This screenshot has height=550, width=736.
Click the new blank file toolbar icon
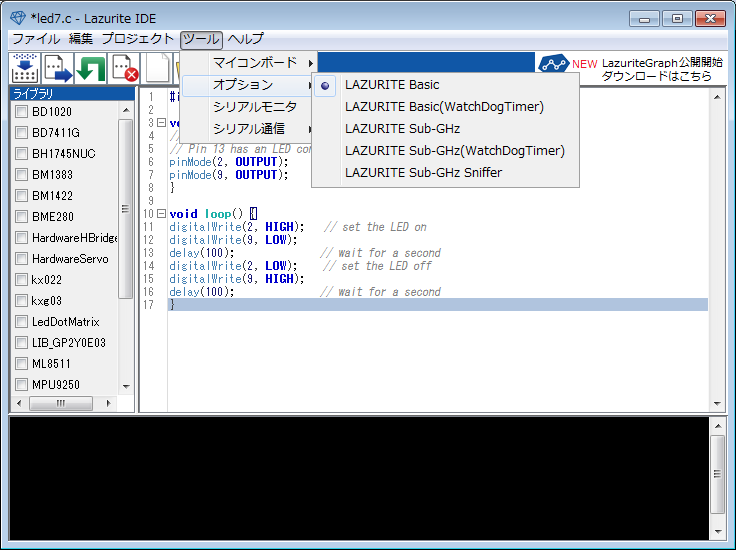coord(157,69)
